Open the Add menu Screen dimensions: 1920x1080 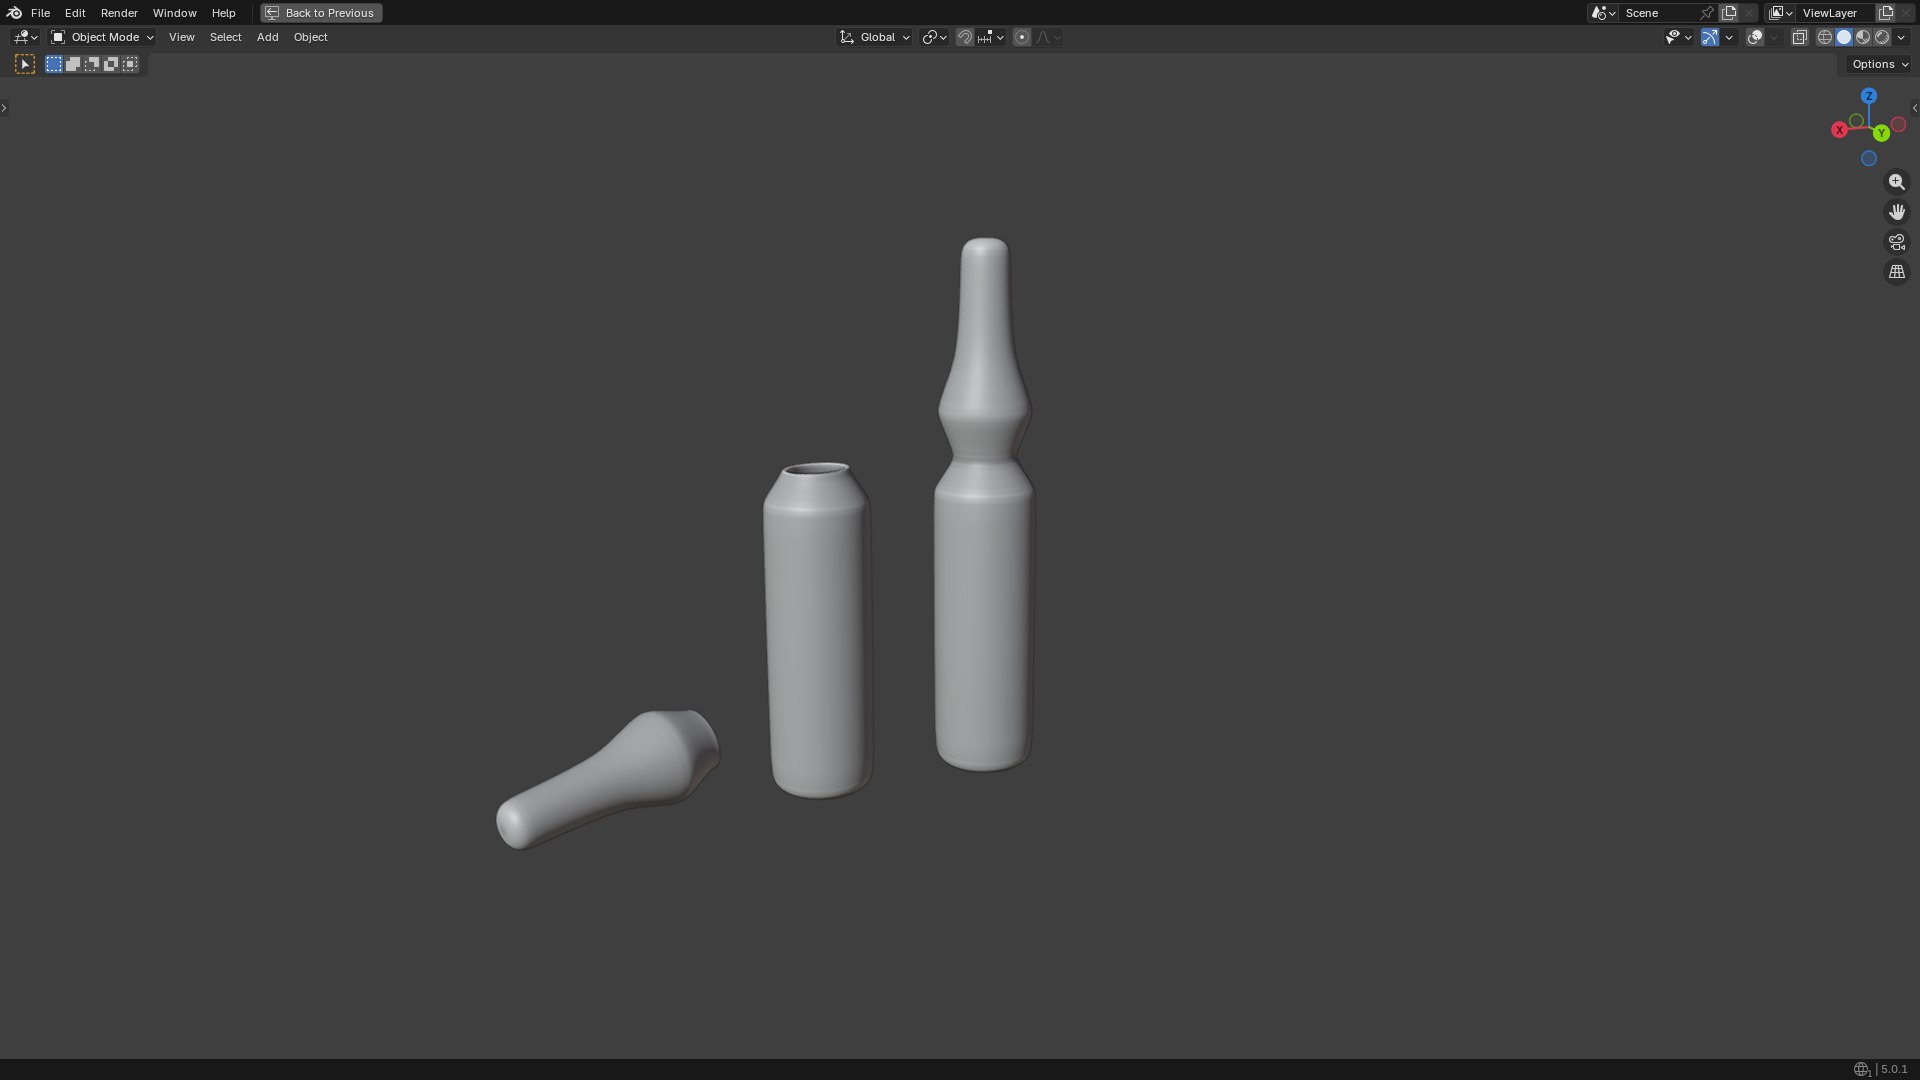pyautogui.click(x=267, y=37)
